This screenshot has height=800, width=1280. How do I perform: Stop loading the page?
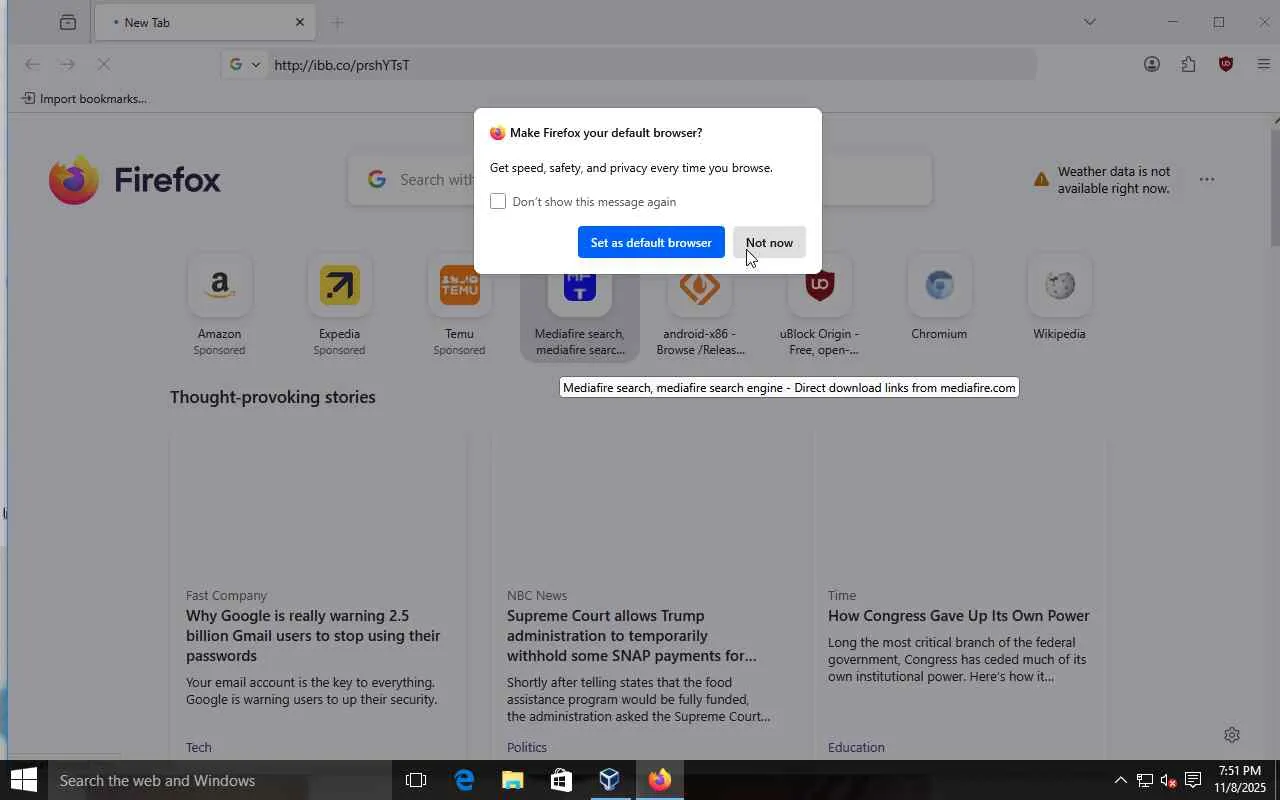click(x=104, y=65)
